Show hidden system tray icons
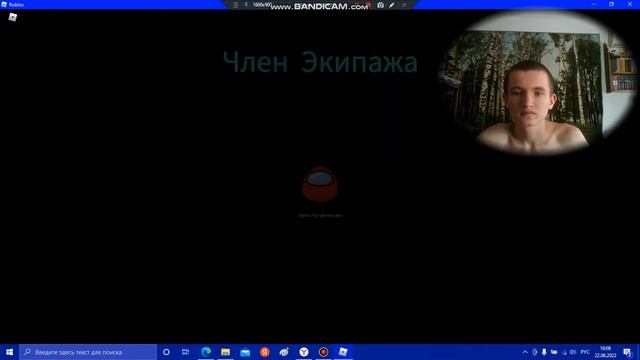Viewport: 640px width, 360px height. pyautogui.click(x=525, y=352)
